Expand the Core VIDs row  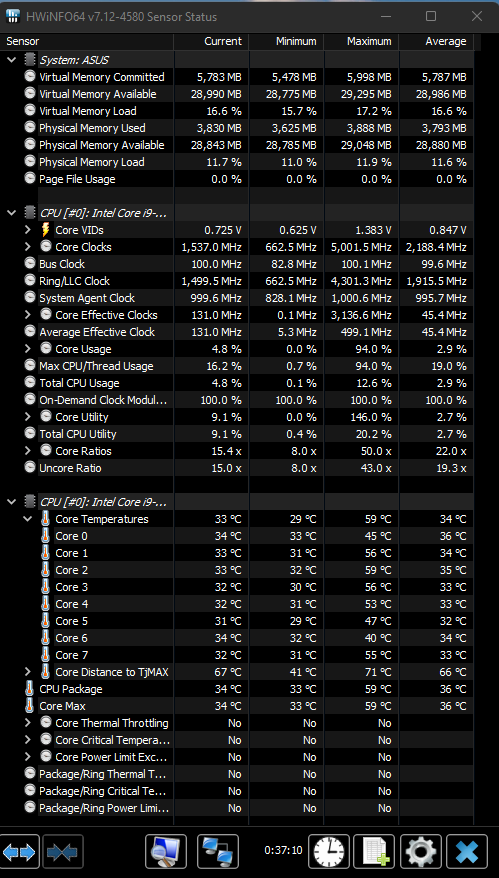[x=28, y=230]
